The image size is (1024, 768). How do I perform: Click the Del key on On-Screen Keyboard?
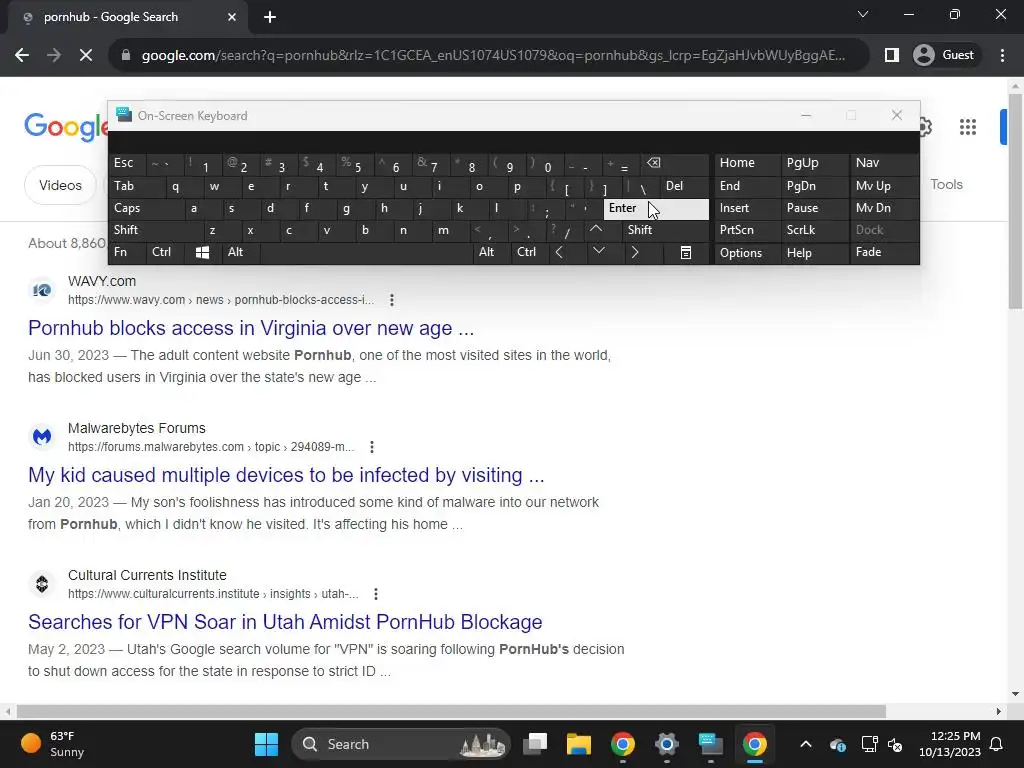tap(684, 186)
